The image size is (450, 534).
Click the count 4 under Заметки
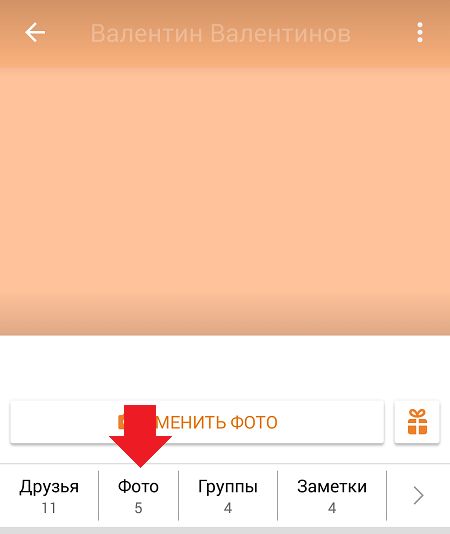click(332, 508)
